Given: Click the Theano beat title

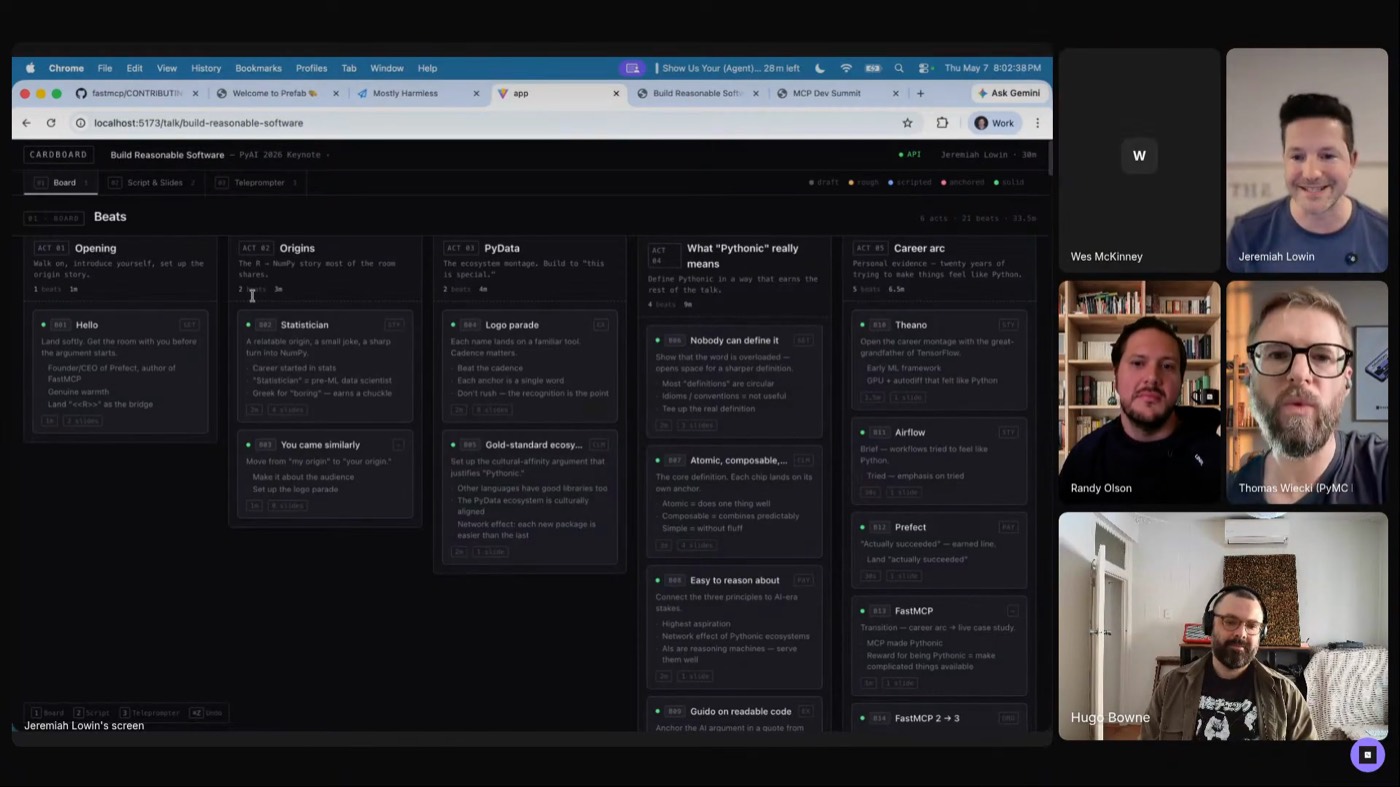Looking at the screenshot, I should (911, 325).
